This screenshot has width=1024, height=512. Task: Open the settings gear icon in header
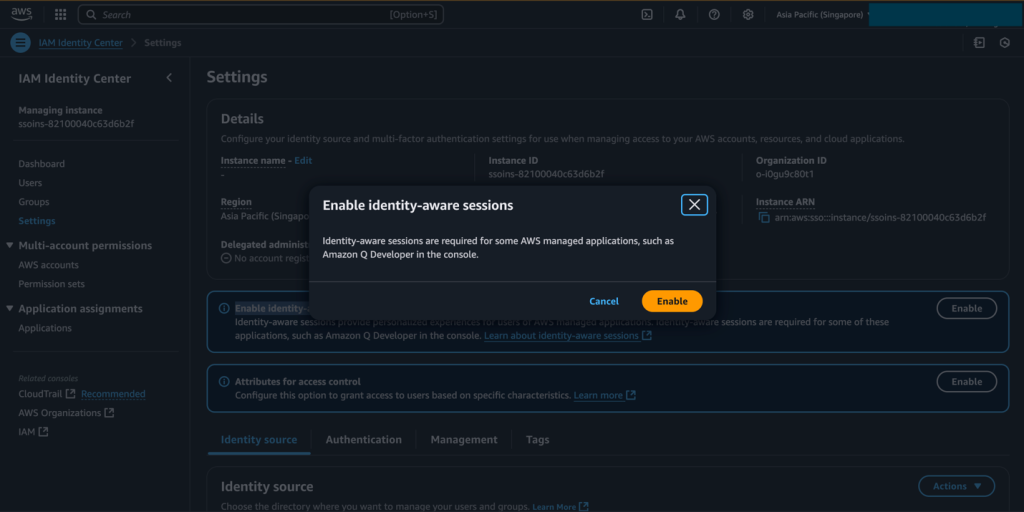(x=748, y=14)
